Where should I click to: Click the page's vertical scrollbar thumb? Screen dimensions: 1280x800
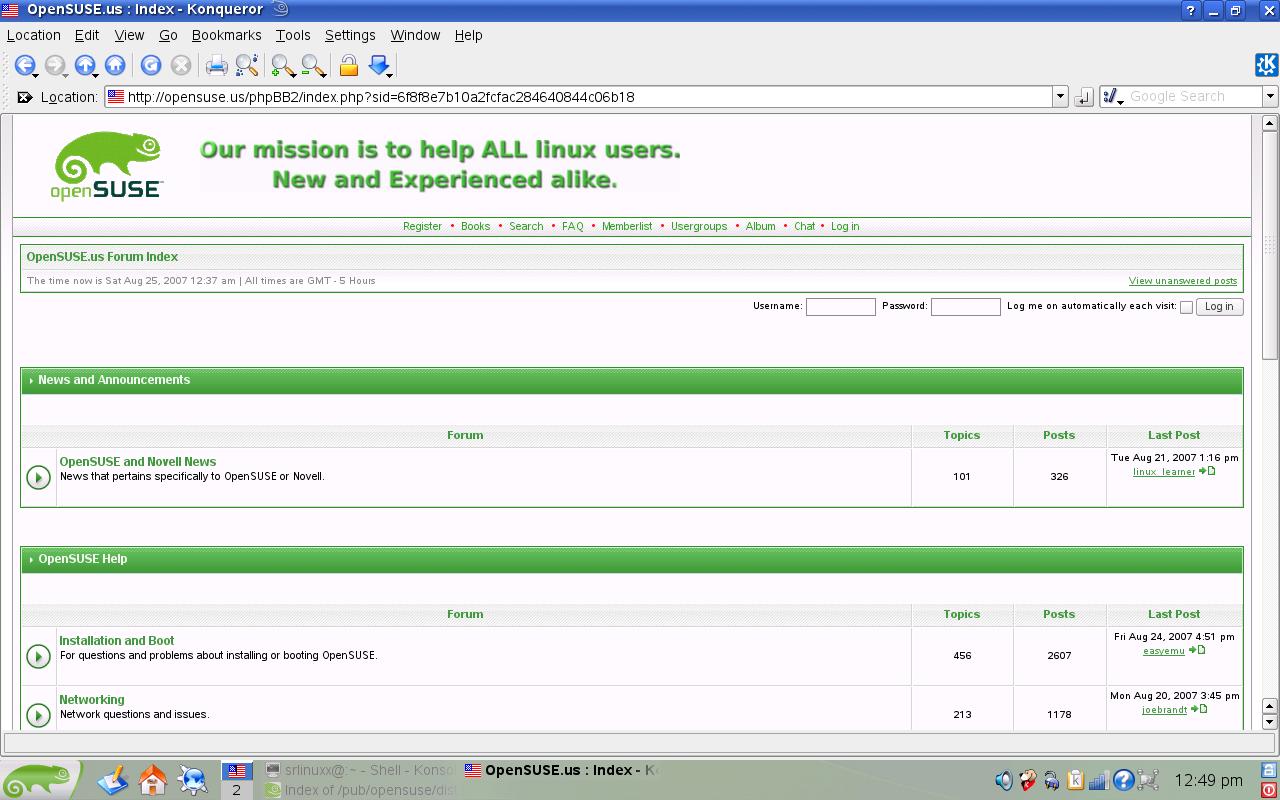[x=1270, y=246]
